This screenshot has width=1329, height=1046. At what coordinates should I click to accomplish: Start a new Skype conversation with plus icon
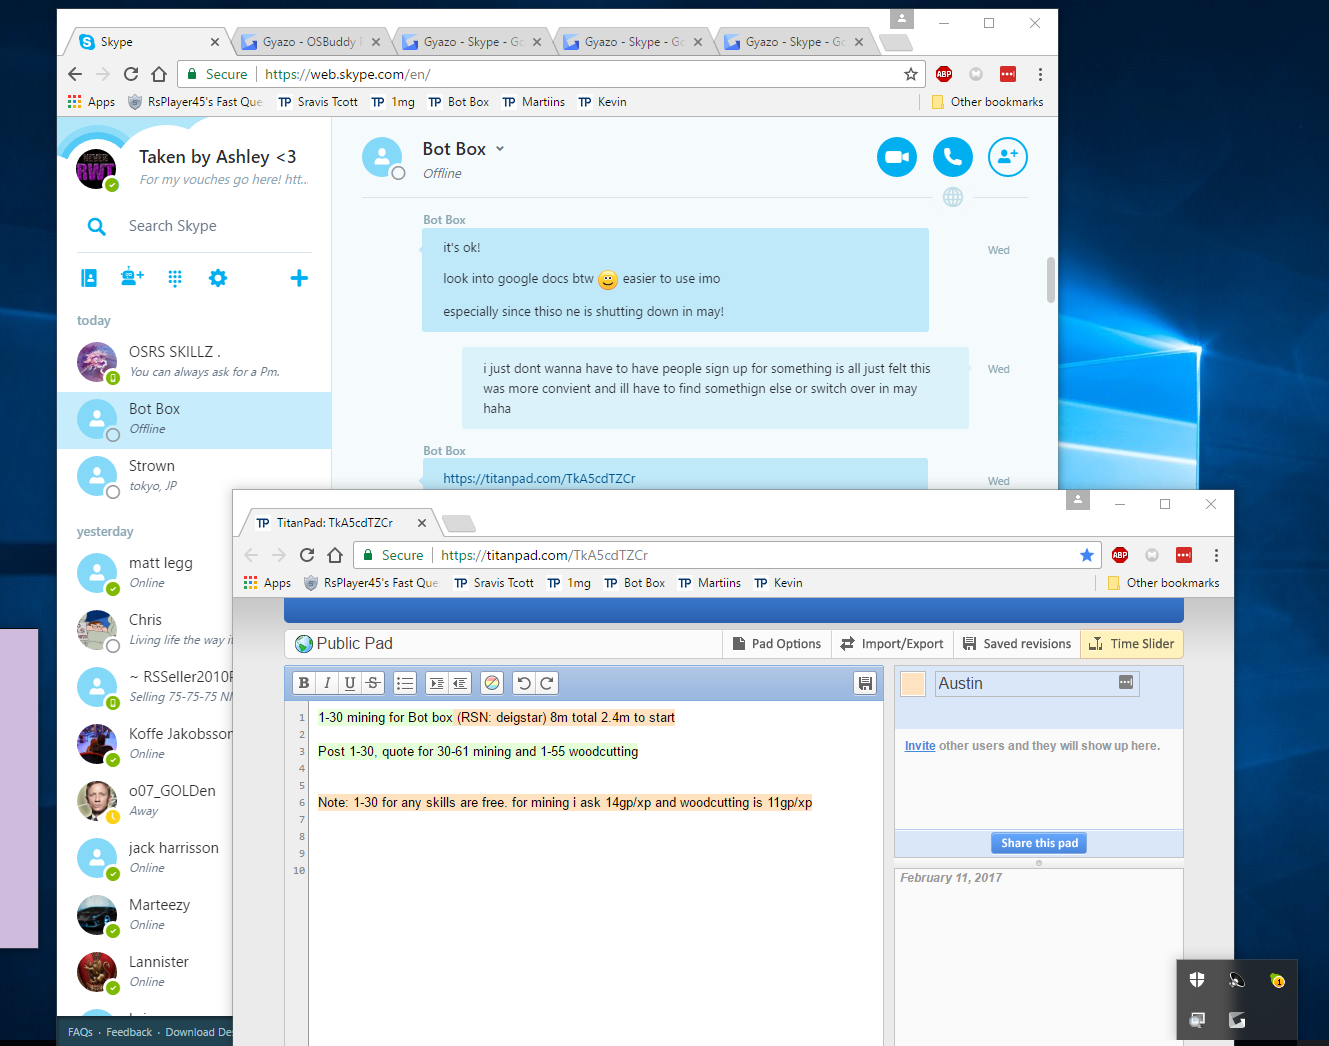tap(299, 278)
